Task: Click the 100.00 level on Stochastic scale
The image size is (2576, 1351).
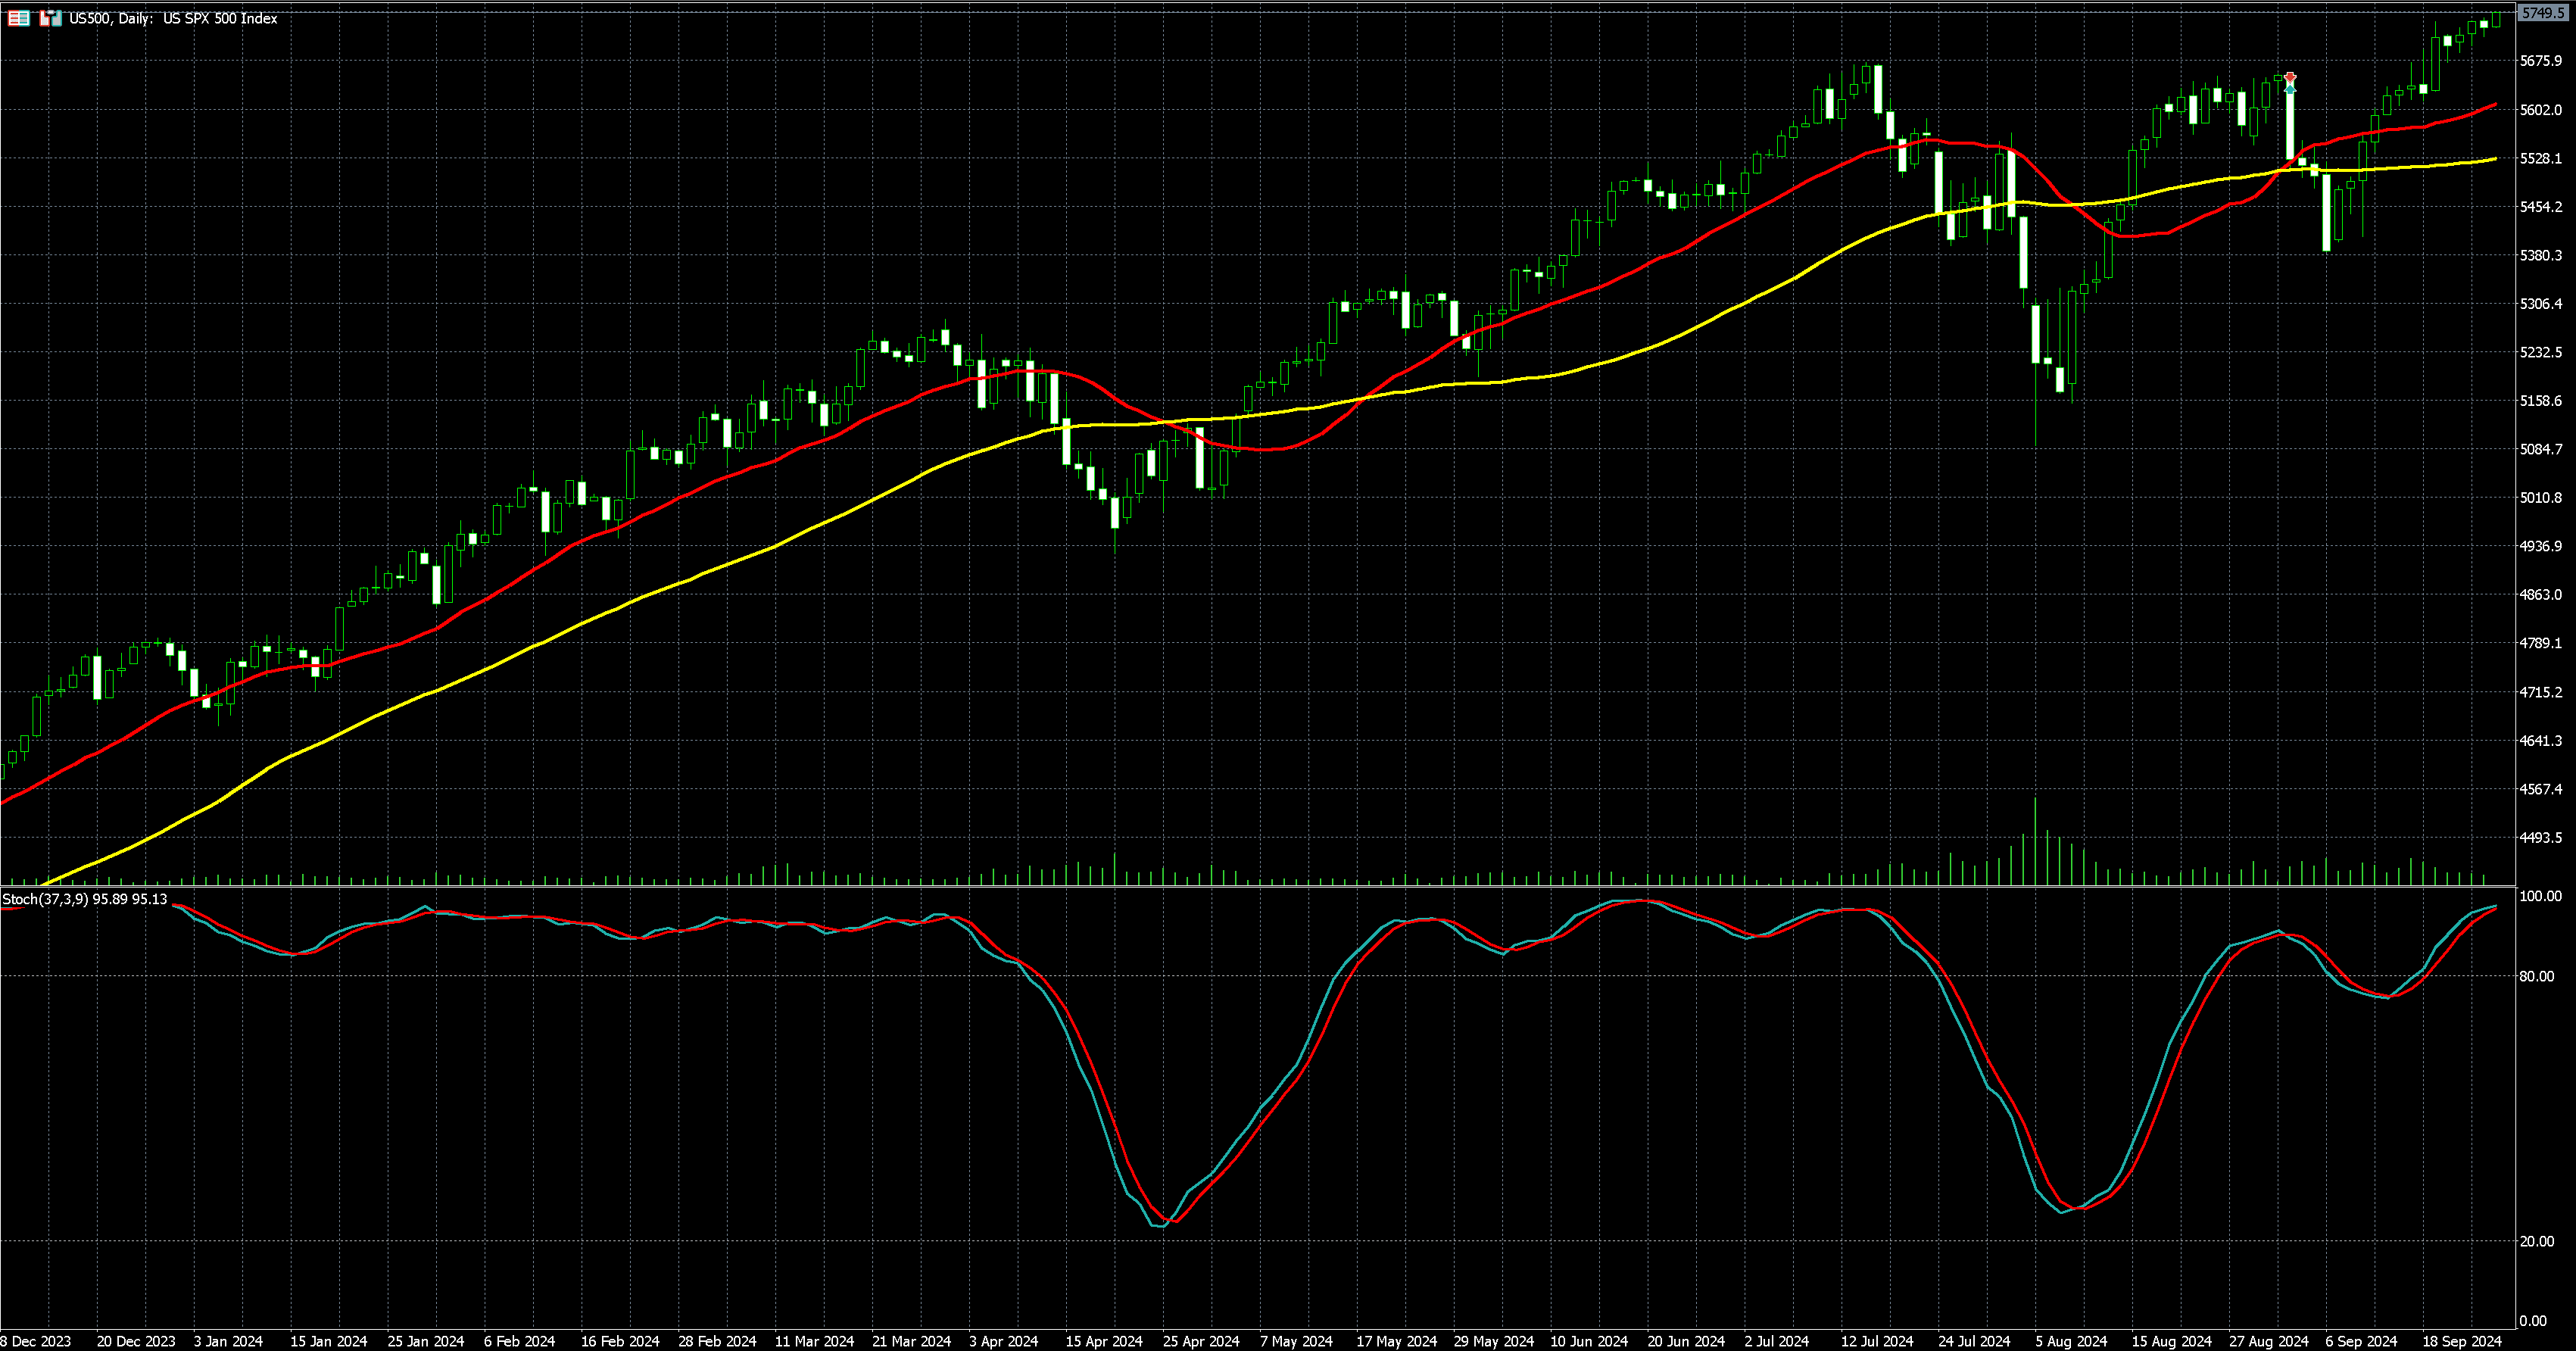Action: coord(2540,896)
